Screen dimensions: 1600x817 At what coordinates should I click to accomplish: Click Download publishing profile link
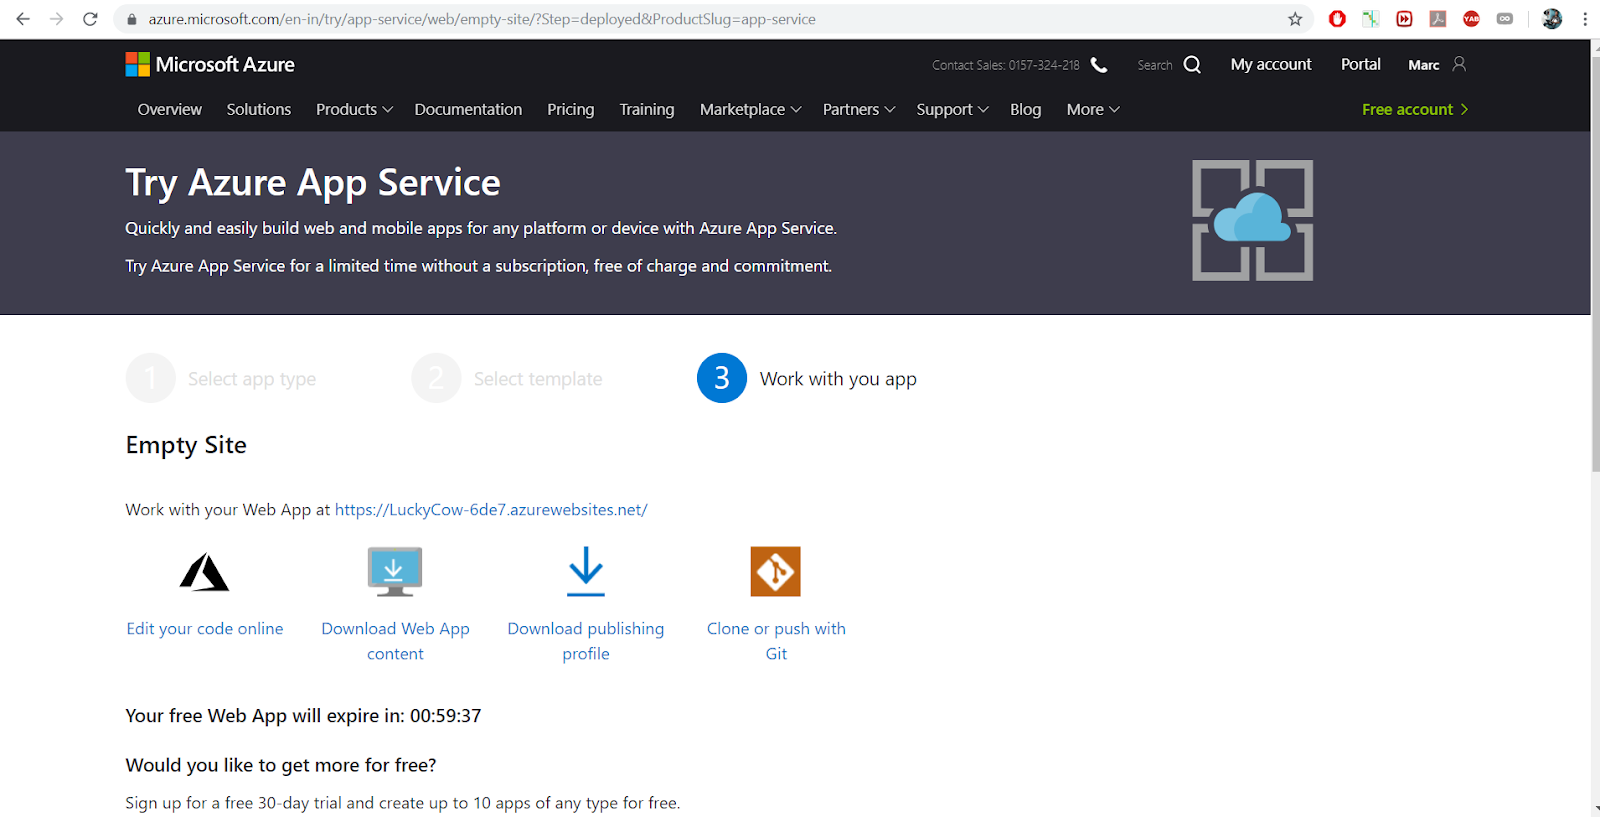coord(586,641)
